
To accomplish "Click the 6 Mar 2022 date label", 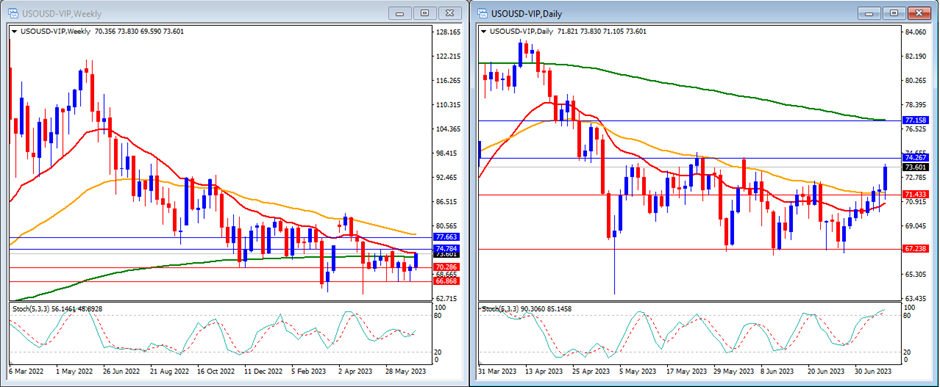I will click(27, 371).
